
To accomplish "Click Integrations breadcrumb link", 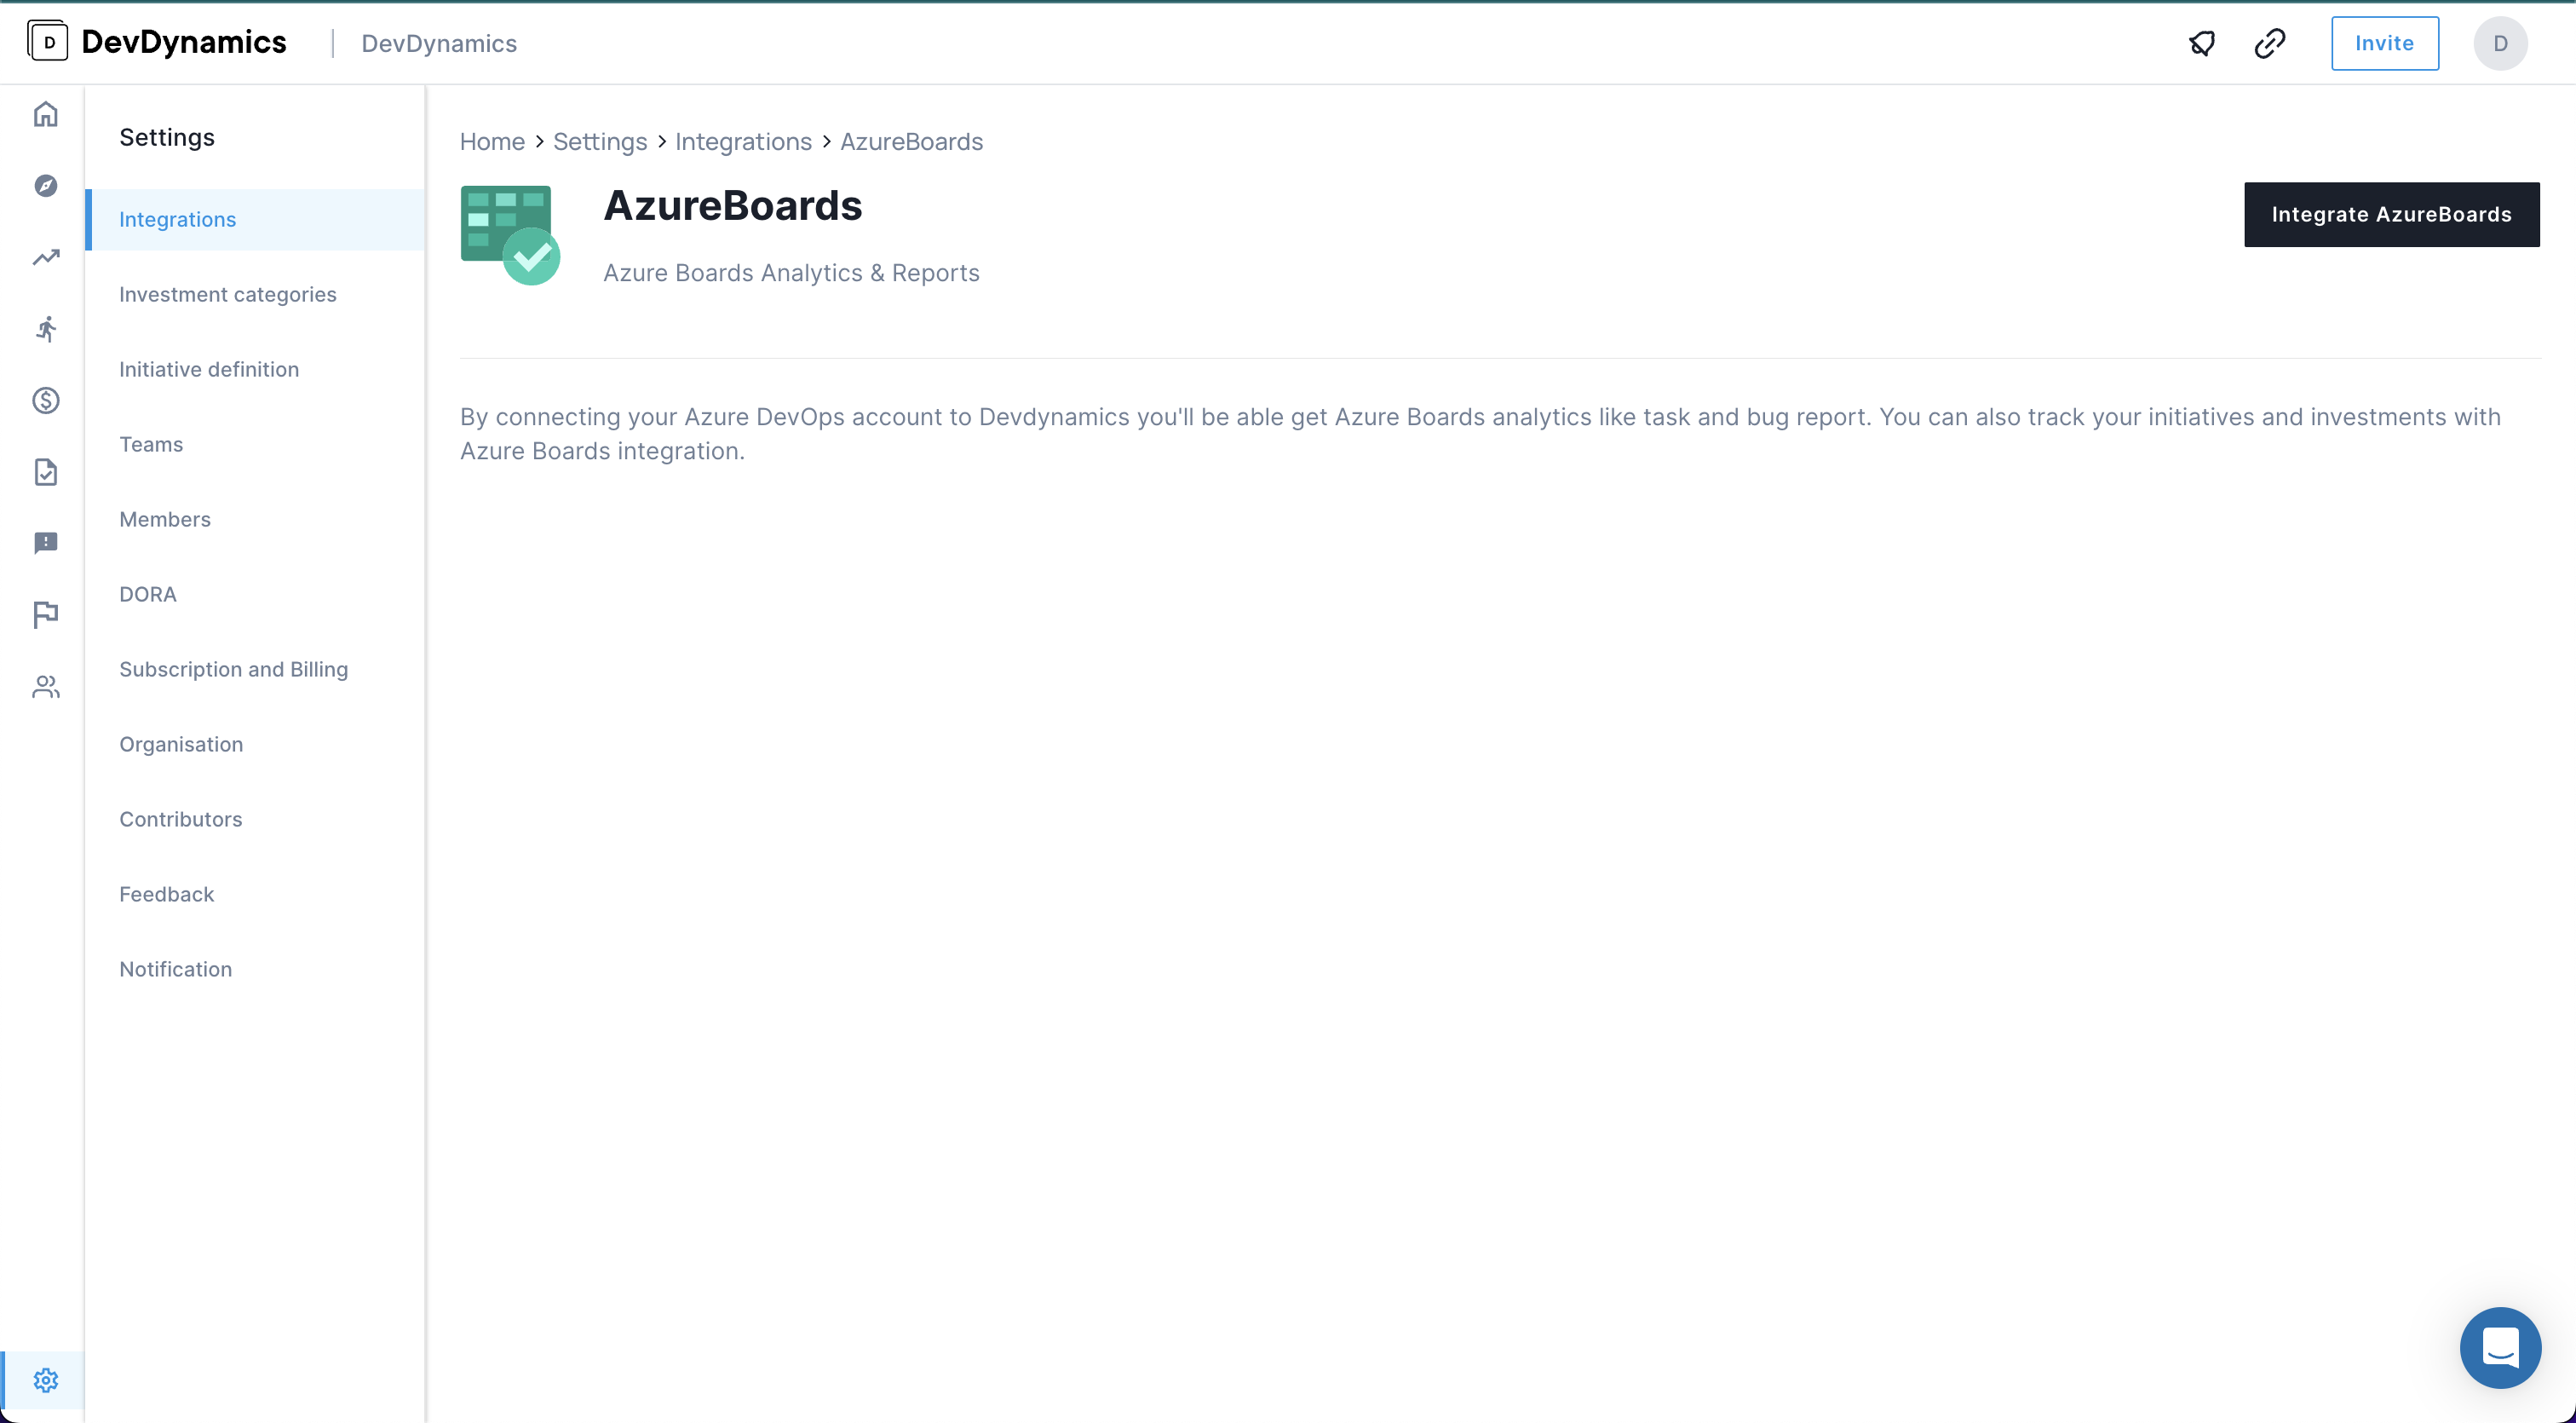I will (x=743, y=142).
